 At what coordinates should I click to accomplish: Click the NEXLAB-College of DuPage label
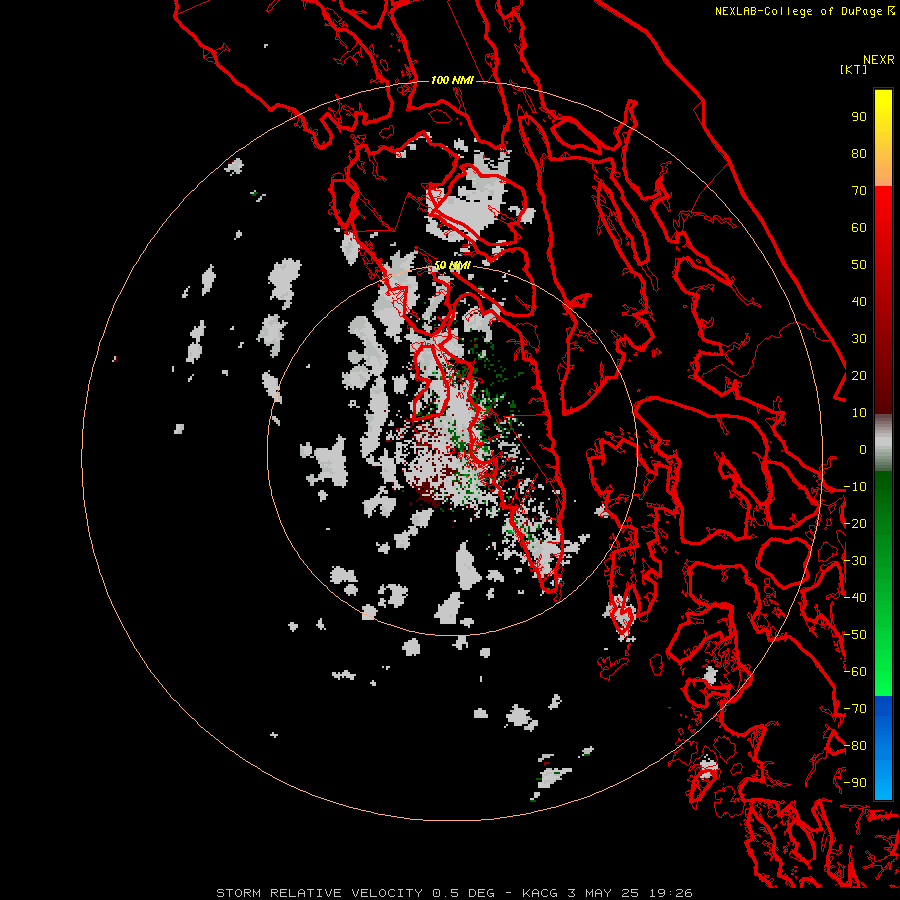pyautogui.click(x=805, y=11)
